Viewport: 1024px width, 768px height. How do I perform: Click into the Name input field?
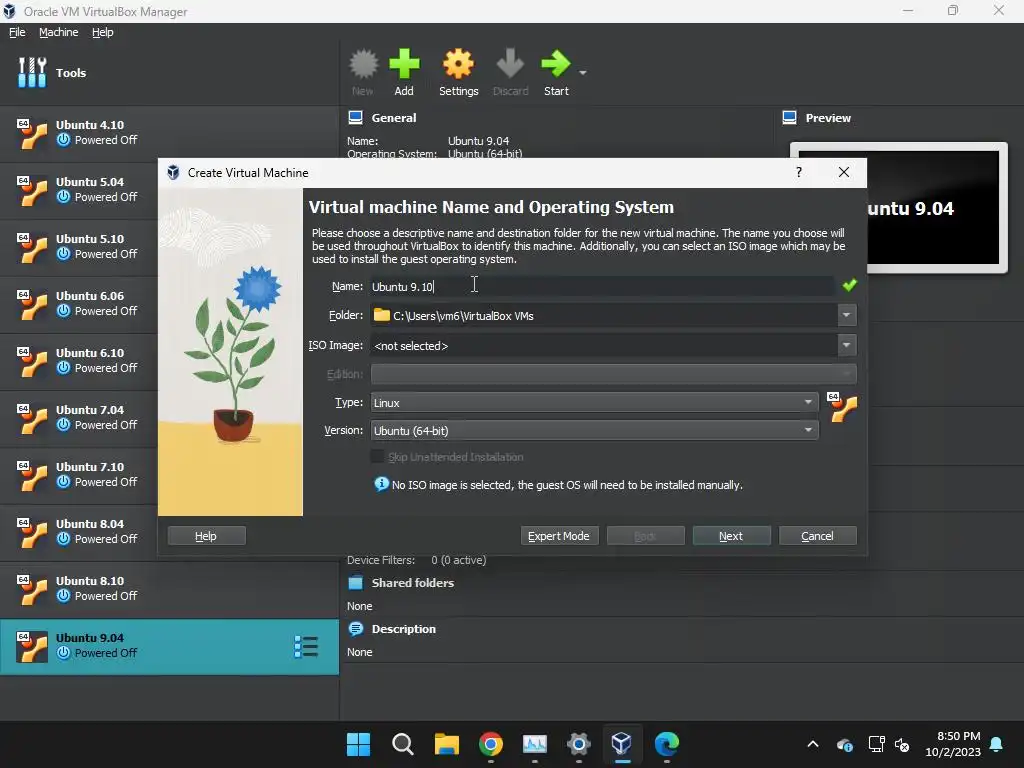(x=601, y=286)
